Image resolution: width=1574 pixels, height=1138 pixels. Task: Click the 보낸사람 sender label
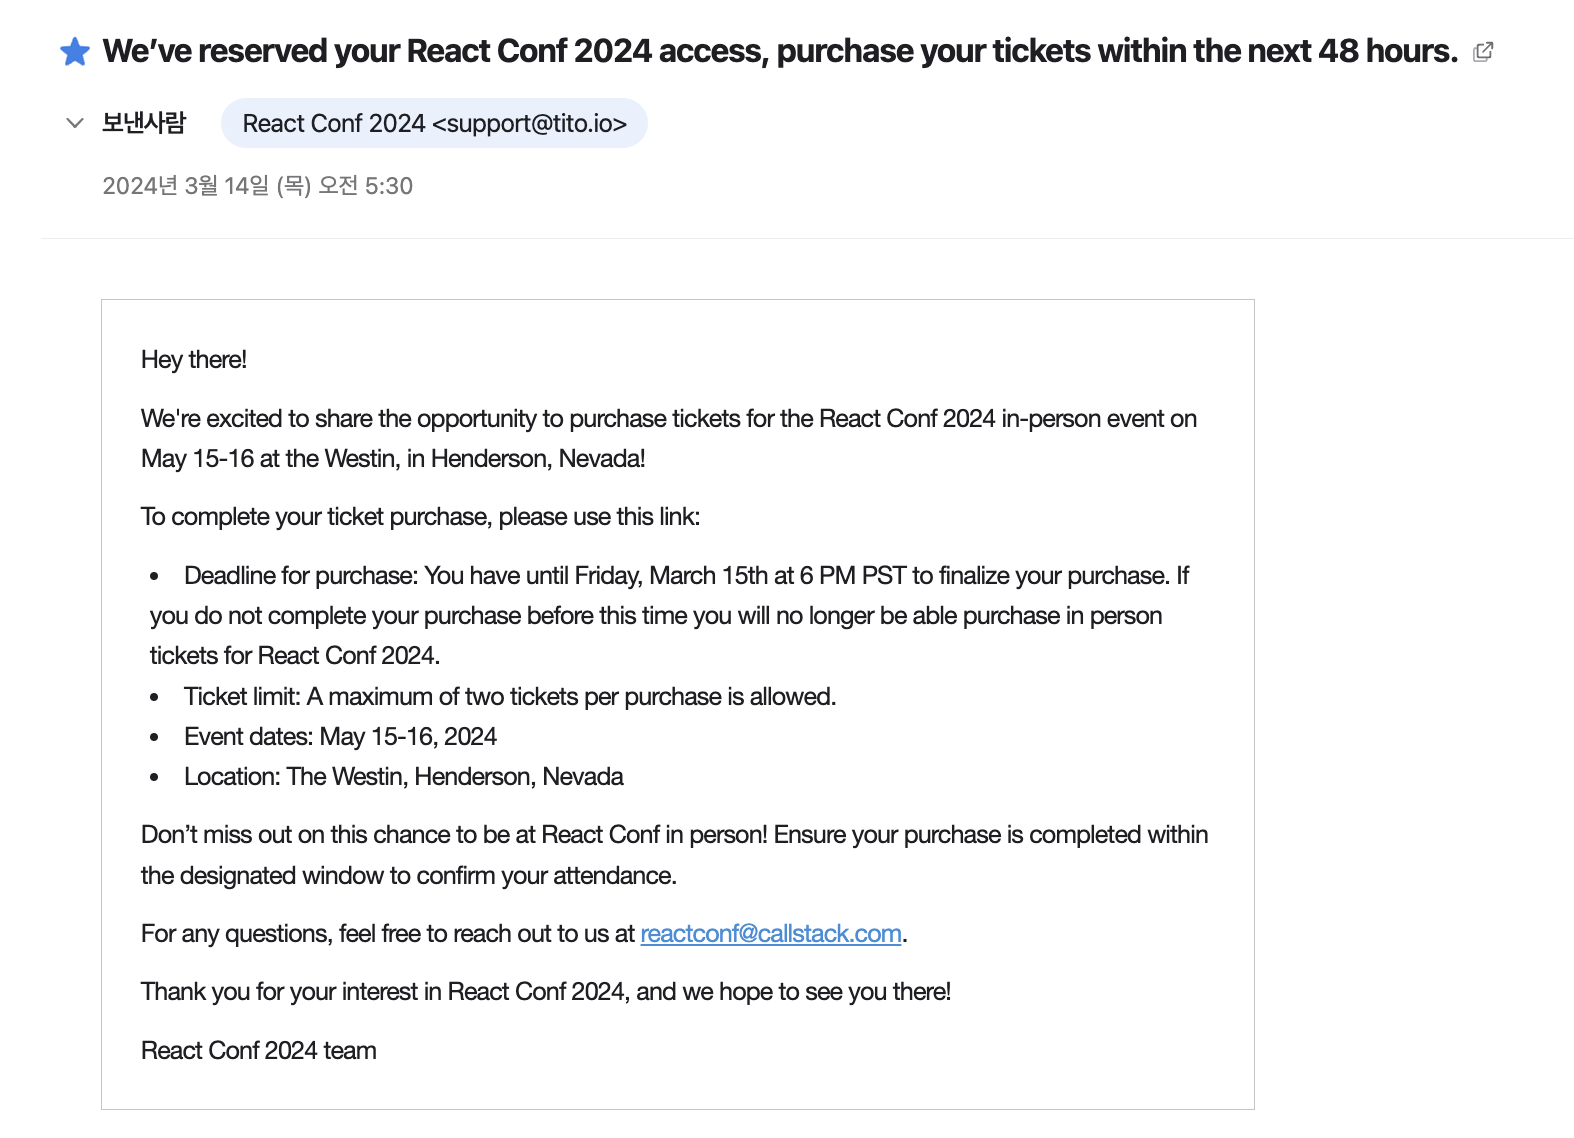point(144,123)
